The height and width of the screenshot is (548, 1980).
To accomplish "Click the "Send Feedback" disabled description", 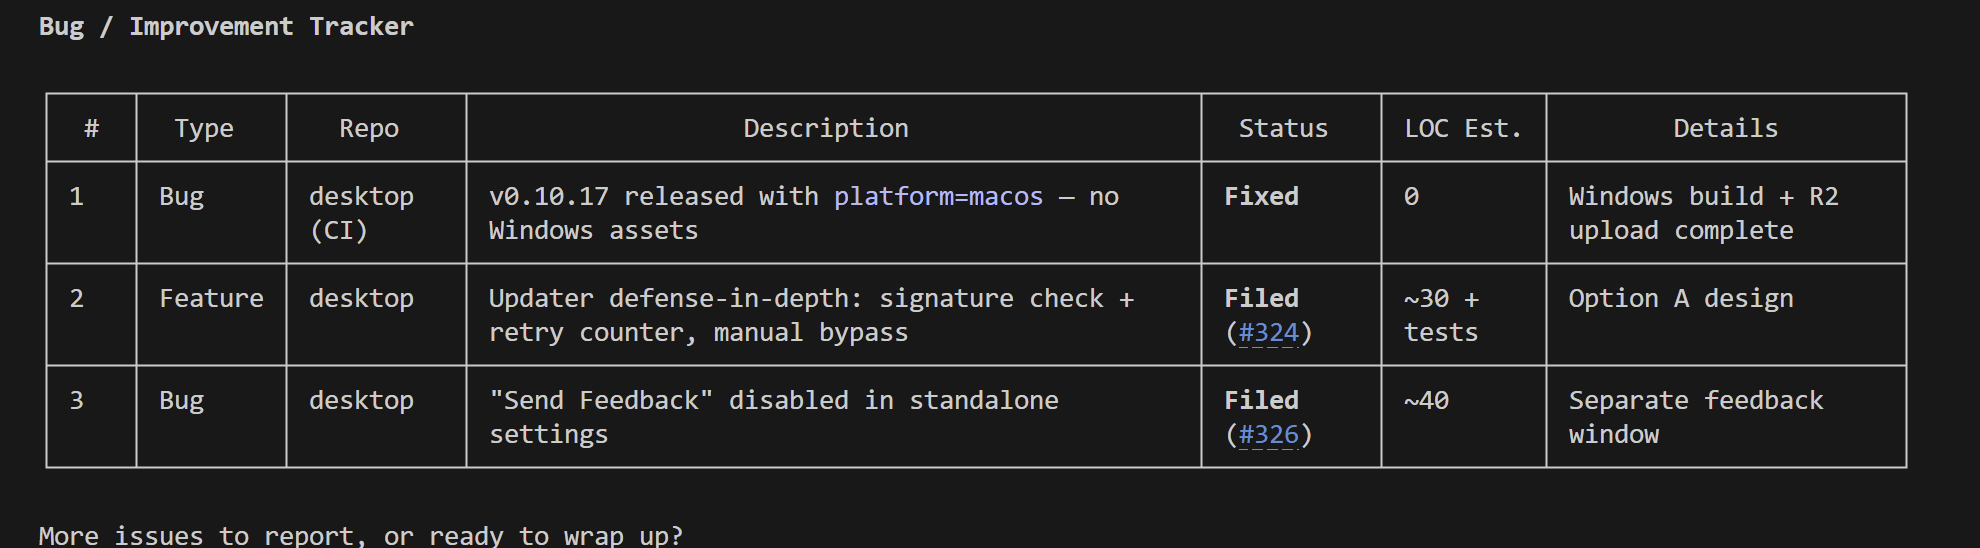I will coord(773,417).
